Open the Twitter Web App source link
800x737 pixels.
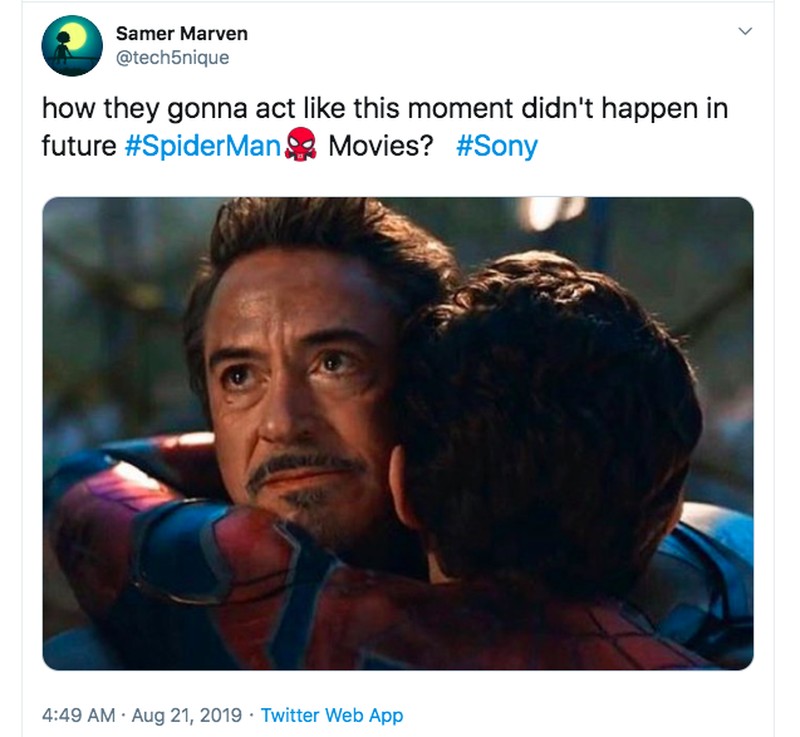[332, 715]
